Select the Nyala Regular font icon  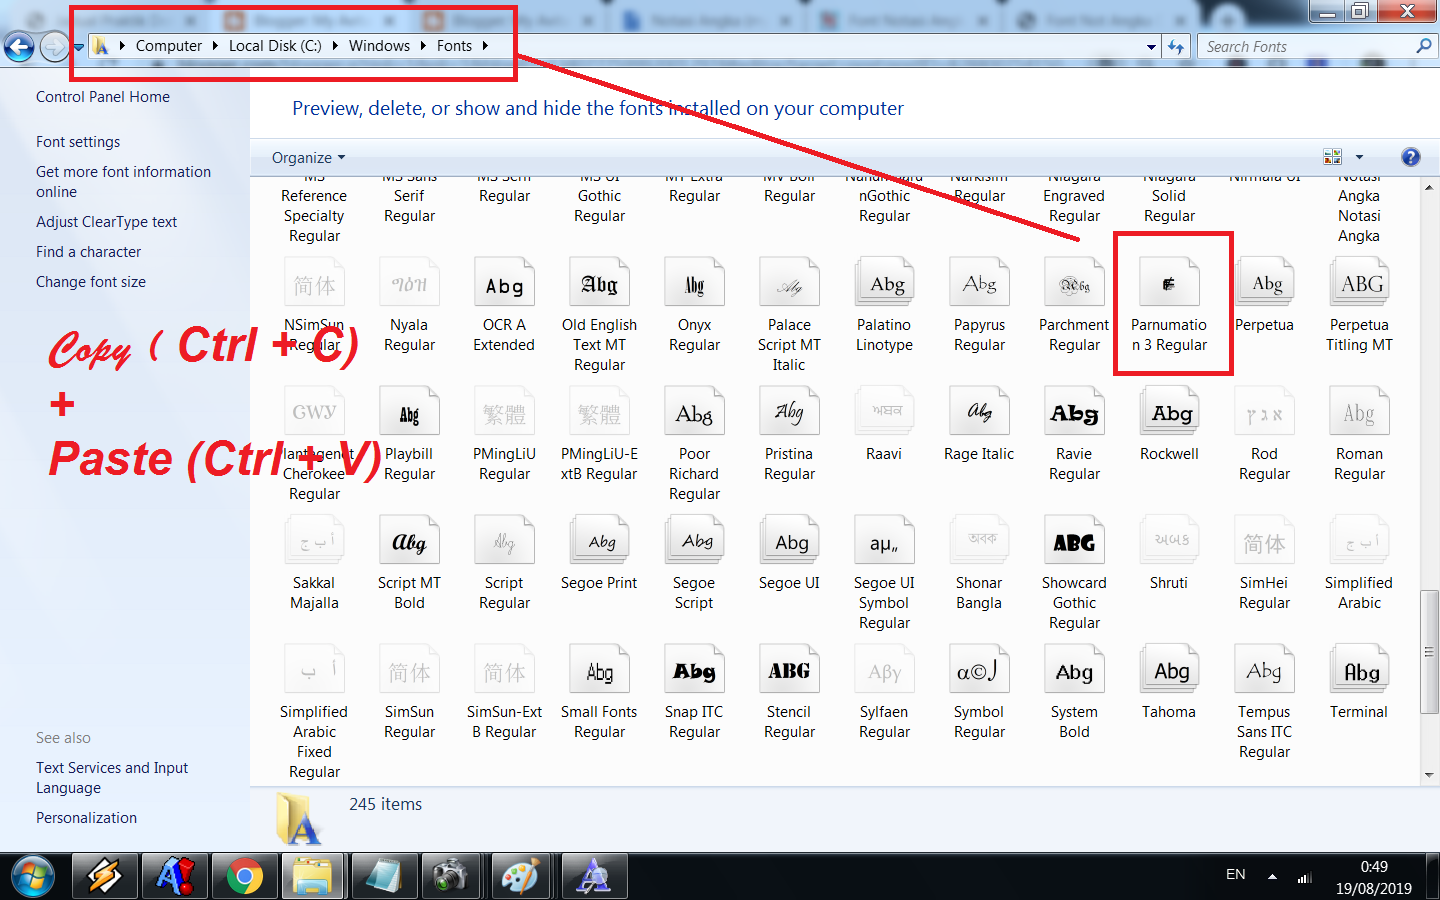coord(409,284)
